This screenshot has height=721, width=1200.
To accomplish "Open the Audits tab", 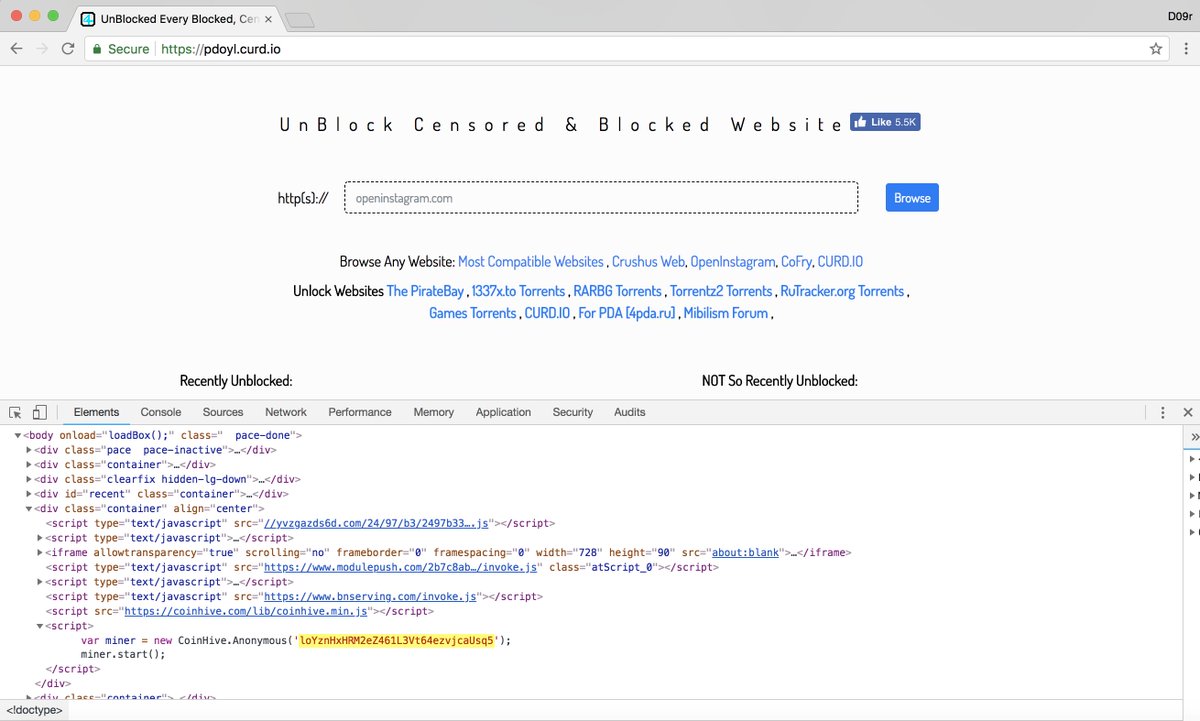I will [630, 412].
